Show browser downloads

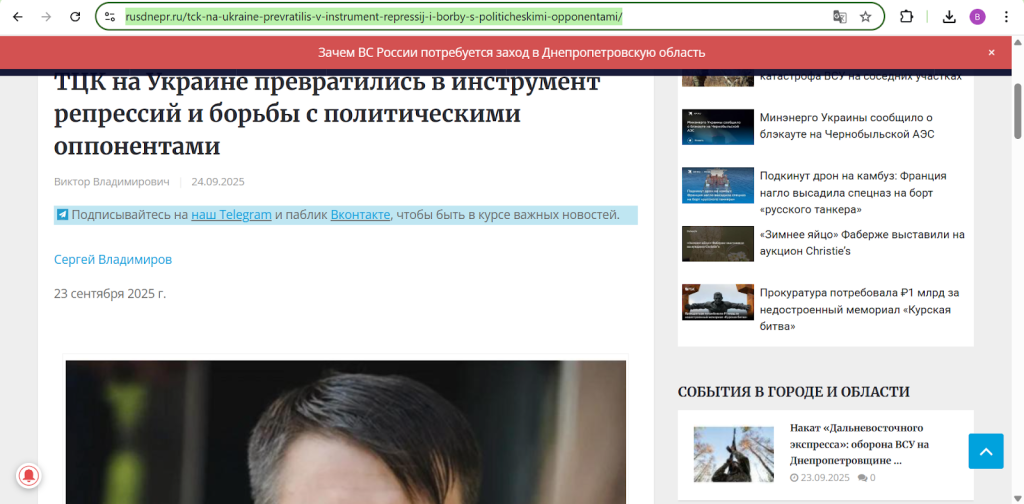click(x=949, y=17)
